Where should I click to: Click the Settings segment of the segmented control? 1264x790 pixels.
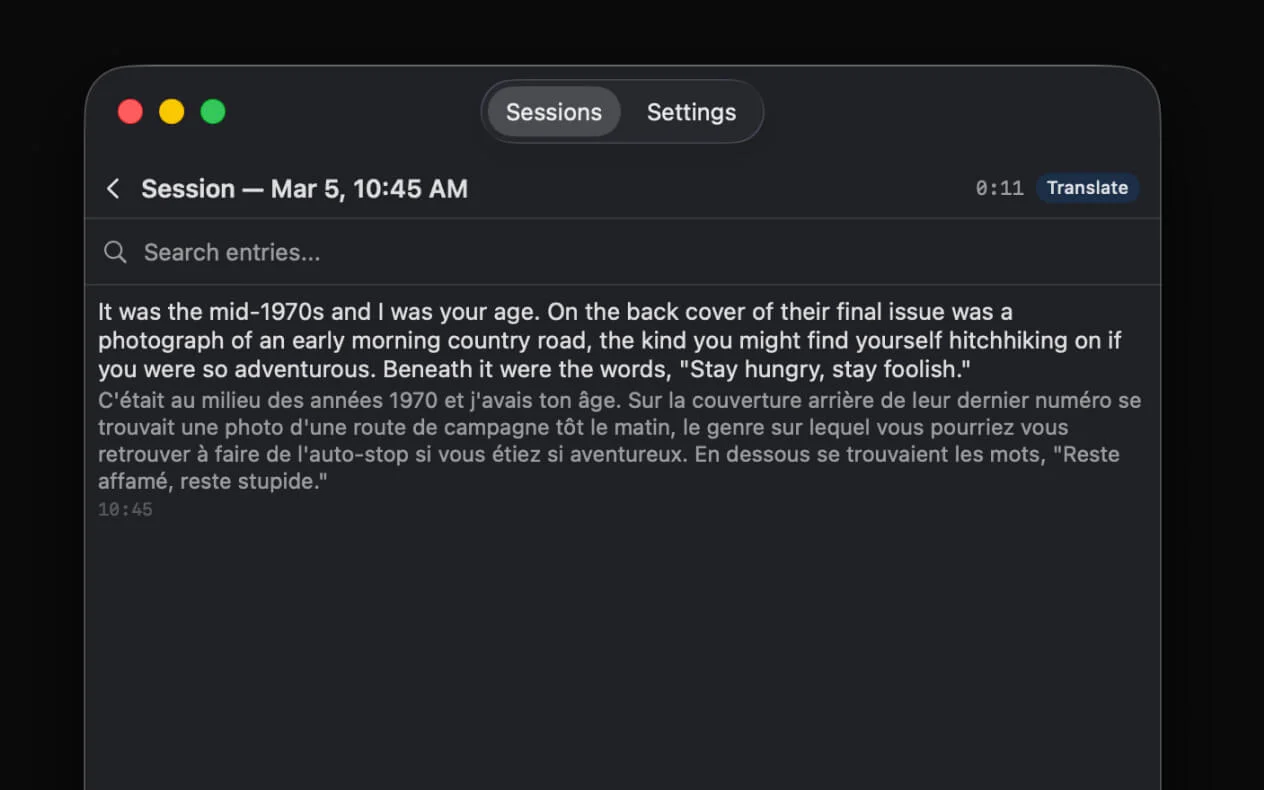click(x=691, y=112)
